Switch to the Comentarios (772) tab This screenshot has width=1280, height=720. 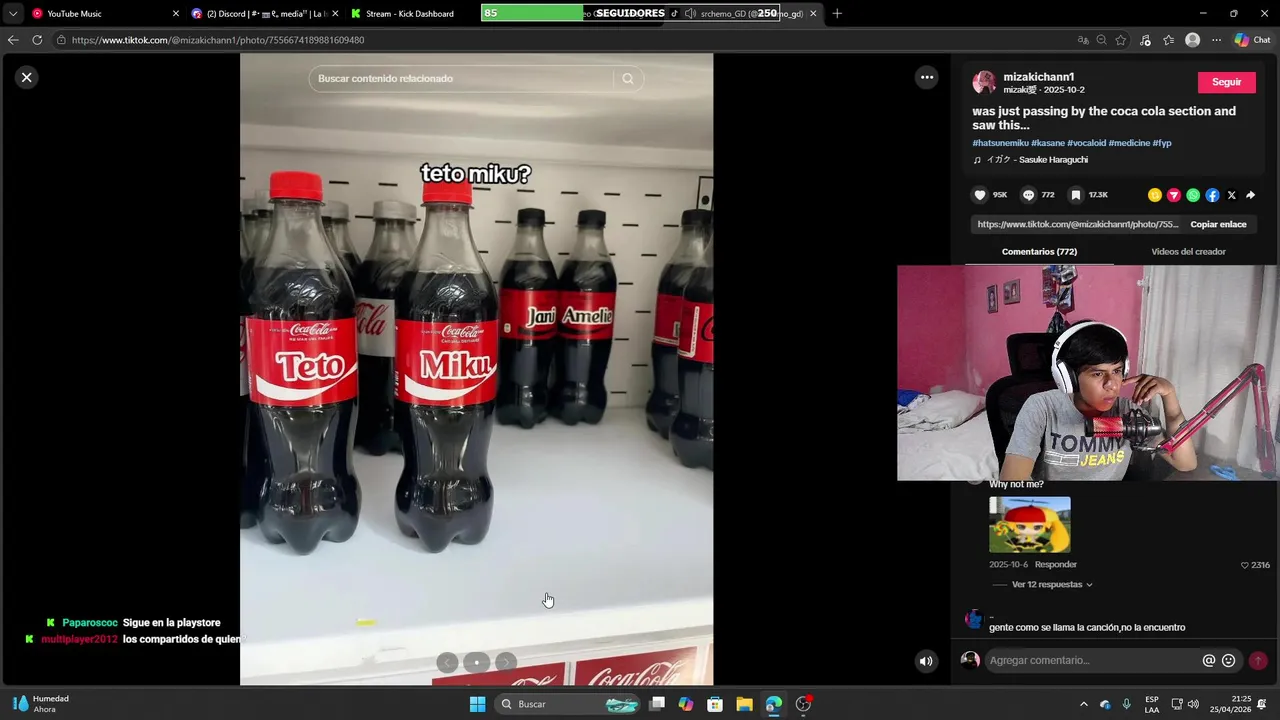1039,252
